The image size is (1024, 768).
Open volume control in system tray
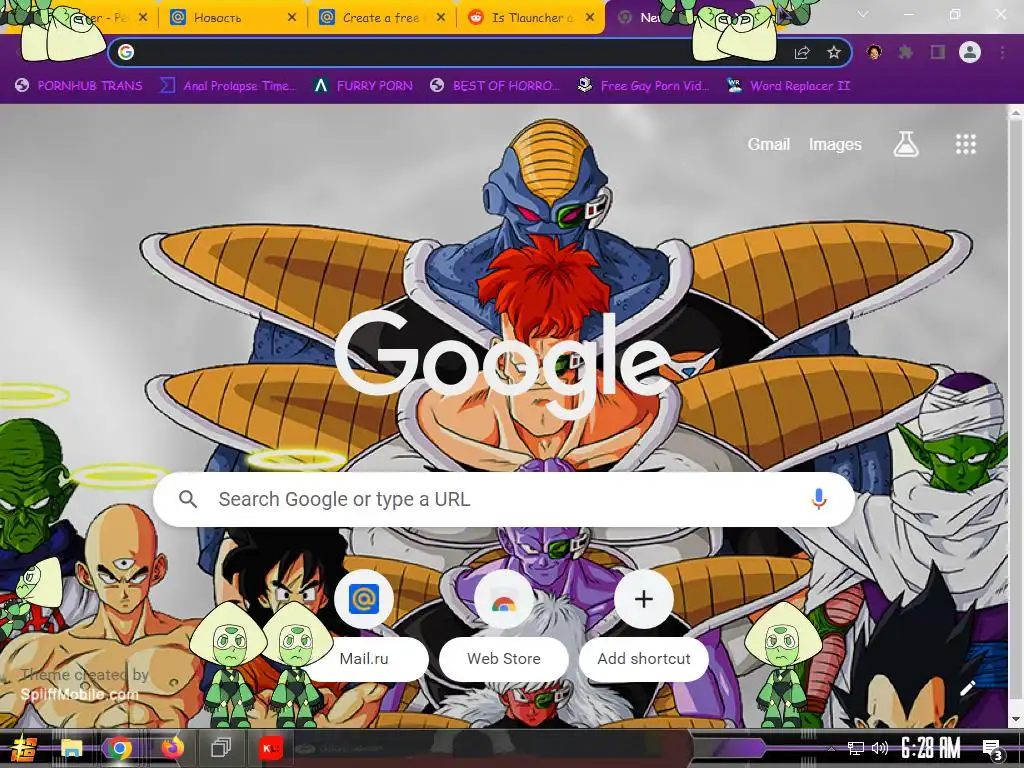(x=880, y=748)
